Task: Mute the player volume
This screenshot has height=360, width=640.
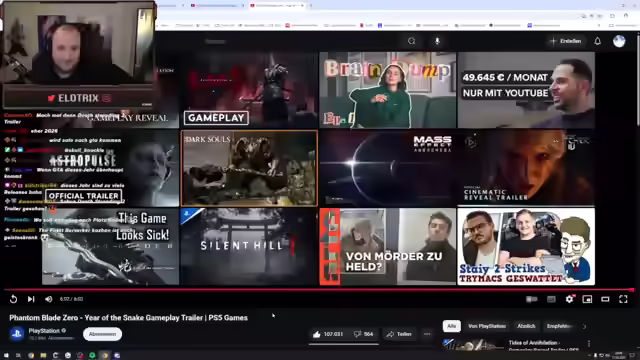Action: coord(49,299)
